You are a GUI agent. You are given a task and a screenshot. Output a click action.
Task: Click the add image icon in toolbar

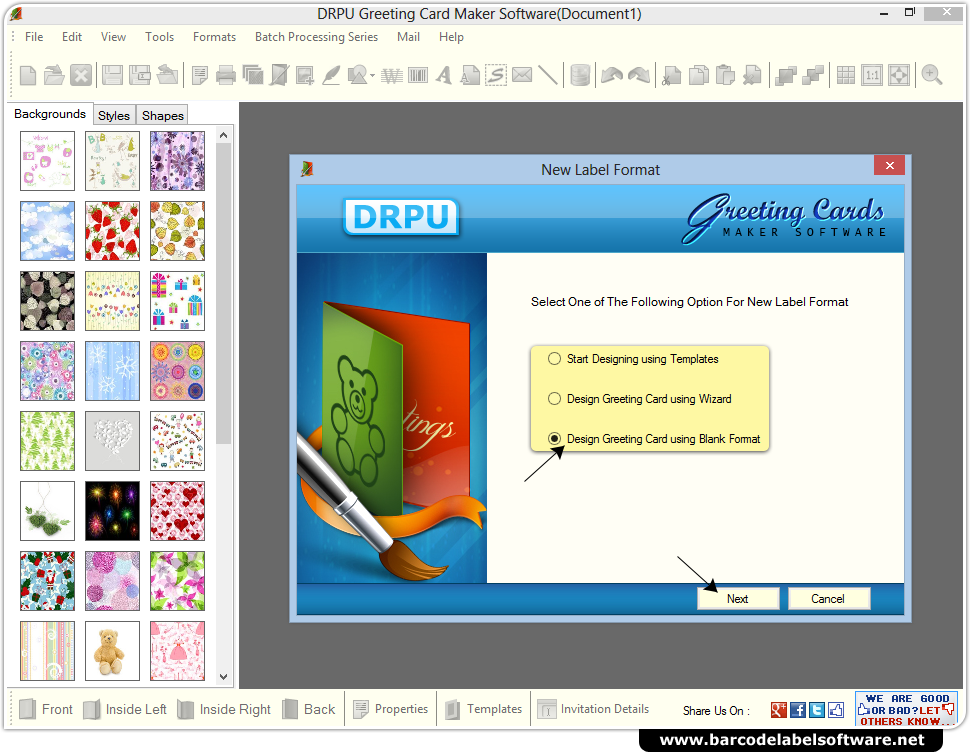coord(305,75)
